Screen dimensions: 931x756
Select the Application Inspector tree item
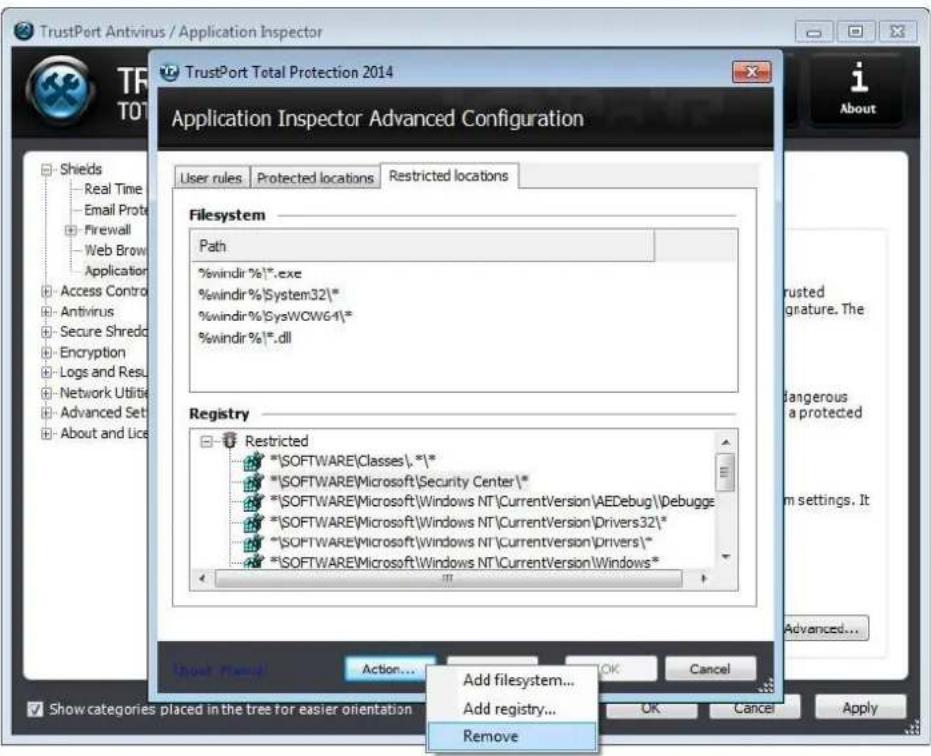click(x=116, y=271)
